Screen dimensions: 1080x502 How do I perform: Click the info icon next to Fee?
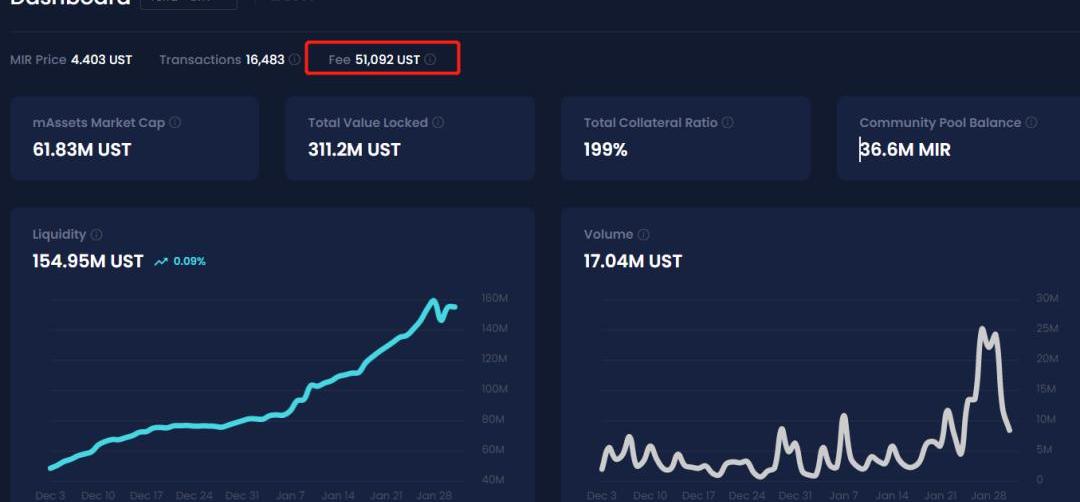430,60
